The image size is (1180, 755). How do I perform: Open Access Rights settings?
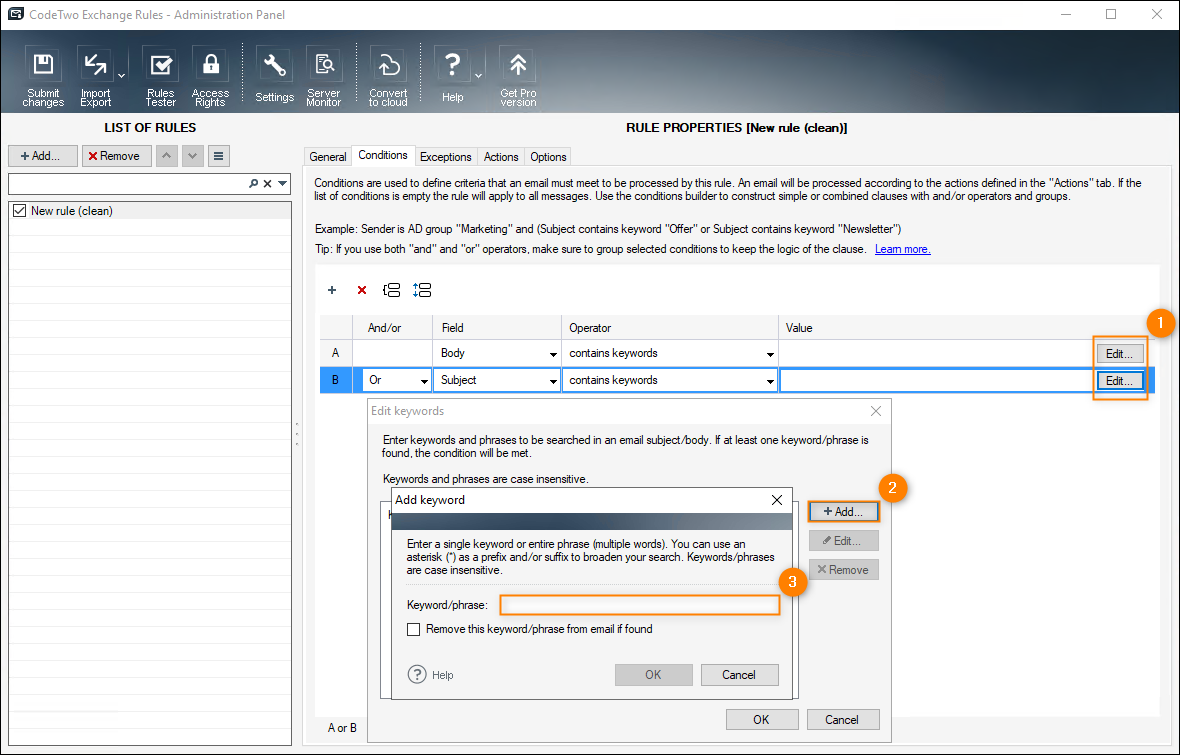point(211,77)
